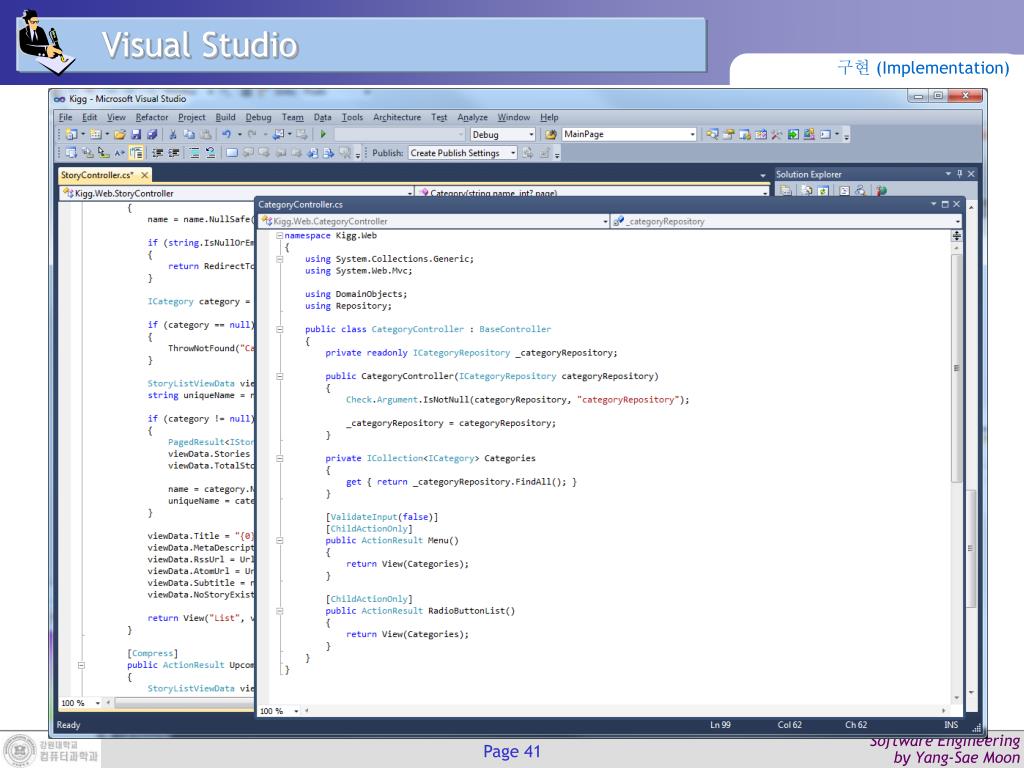The height and width of the screenshot is (768, 1024).
Task: Open the active files list arrow above the editor
Action: [x=763, y=176]
